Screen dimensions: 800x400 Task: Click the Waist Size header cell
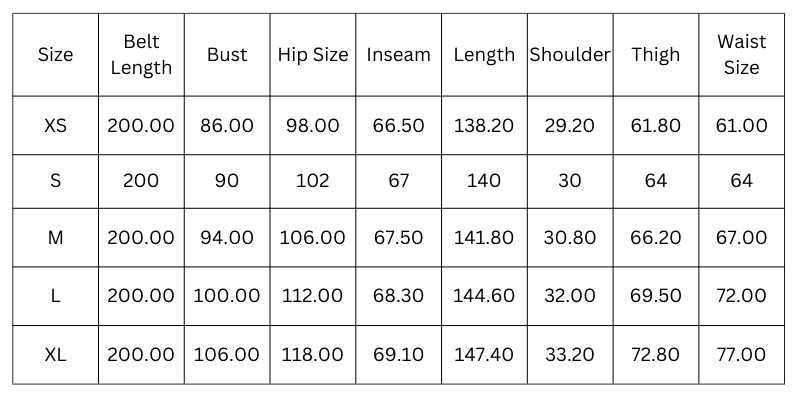click(x=741, y=55)
